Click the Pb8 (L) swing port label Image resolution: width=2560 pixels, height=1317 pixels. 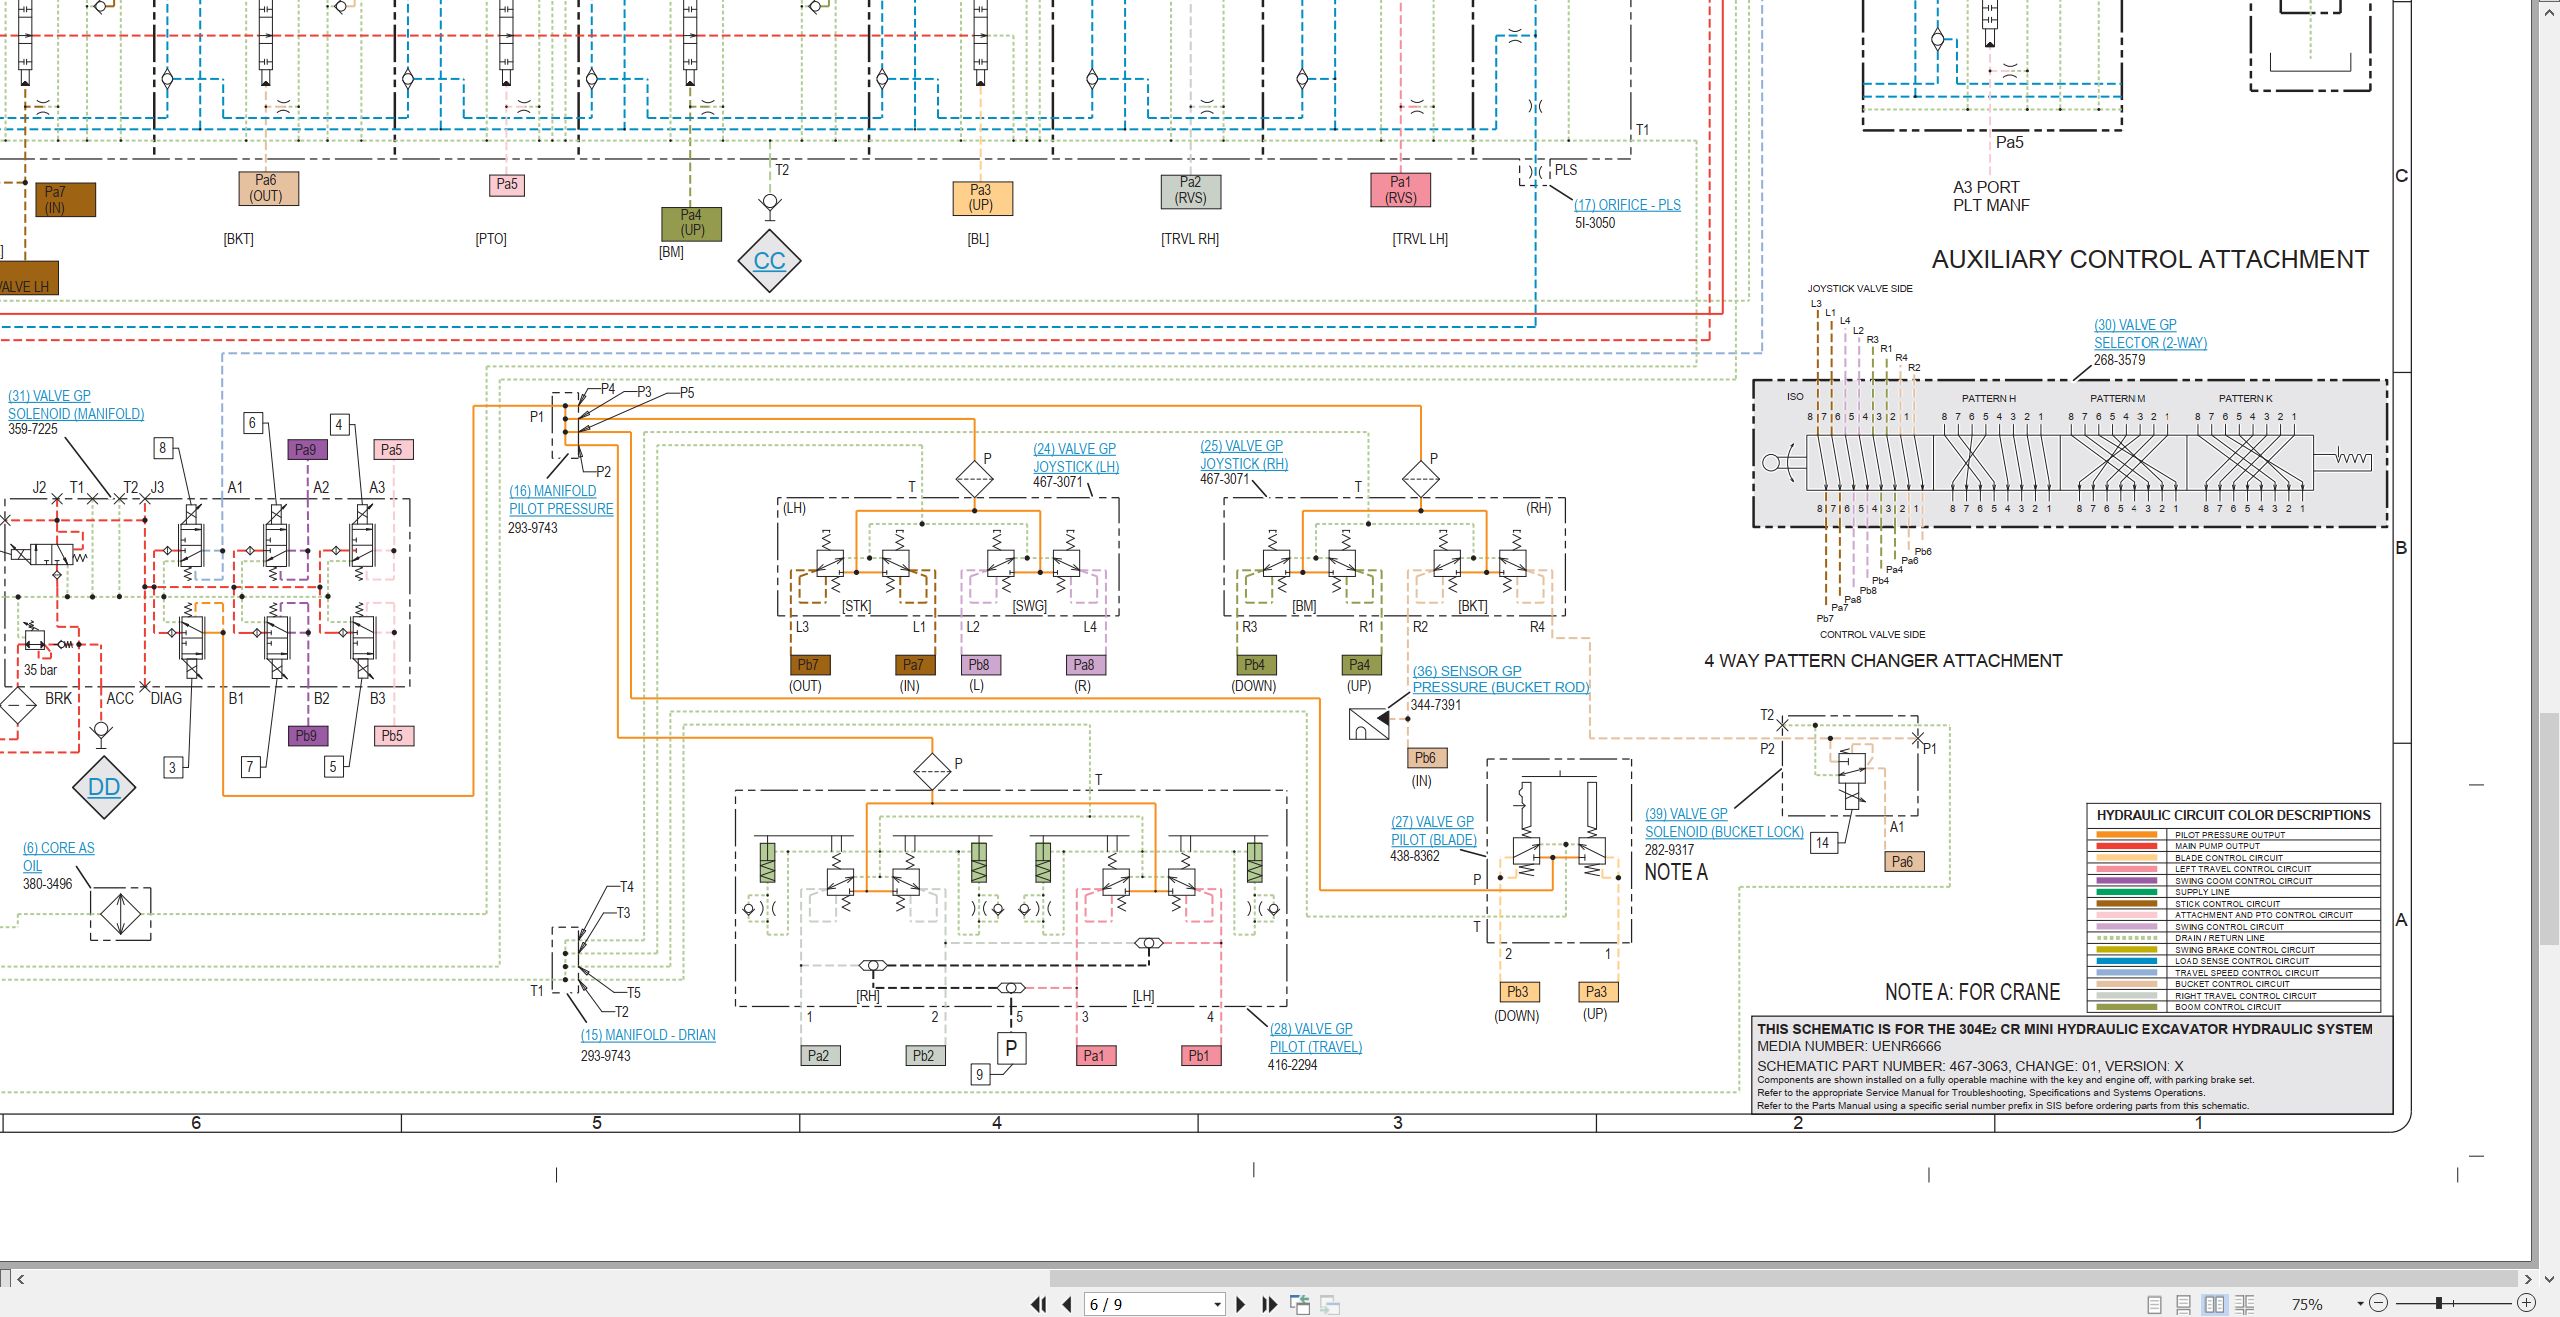[980, 665]
